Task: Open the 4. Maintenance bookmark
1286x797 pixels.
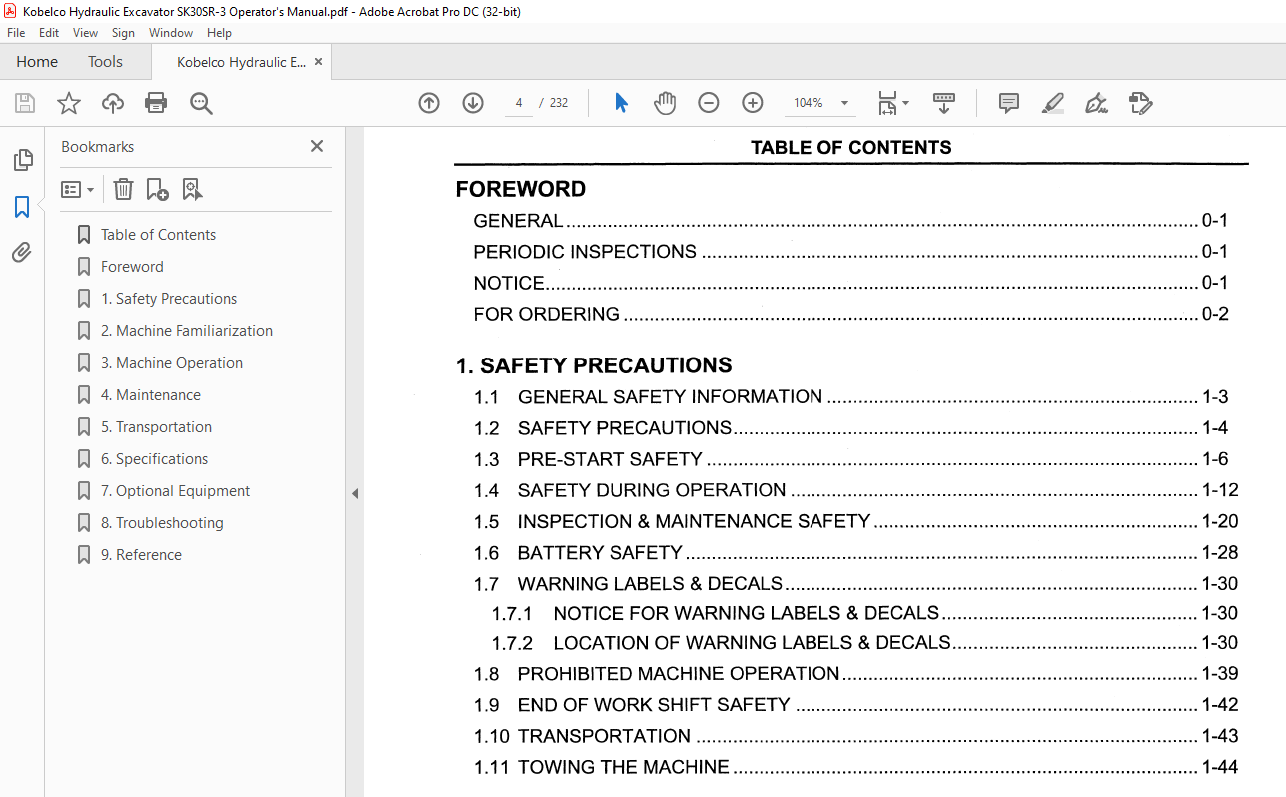Action: click(150, 395)
